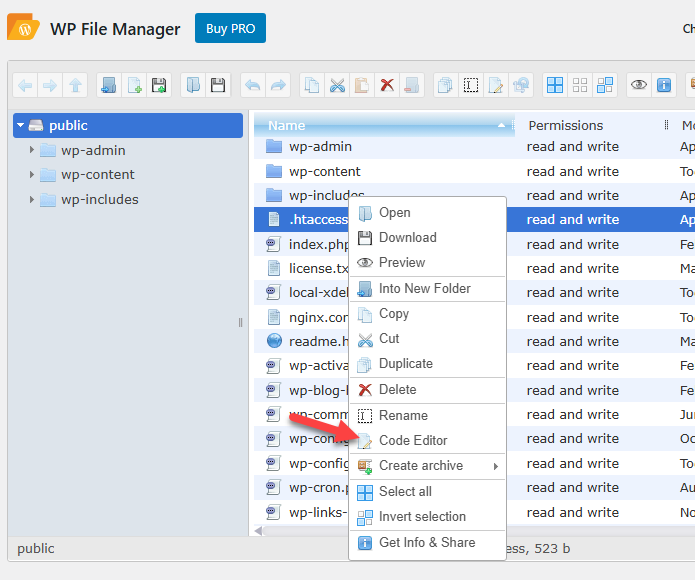Choose Into New Folder in context menu
Image resolution: width=695 pixels, height=580 pixels.
click(428, 288)
